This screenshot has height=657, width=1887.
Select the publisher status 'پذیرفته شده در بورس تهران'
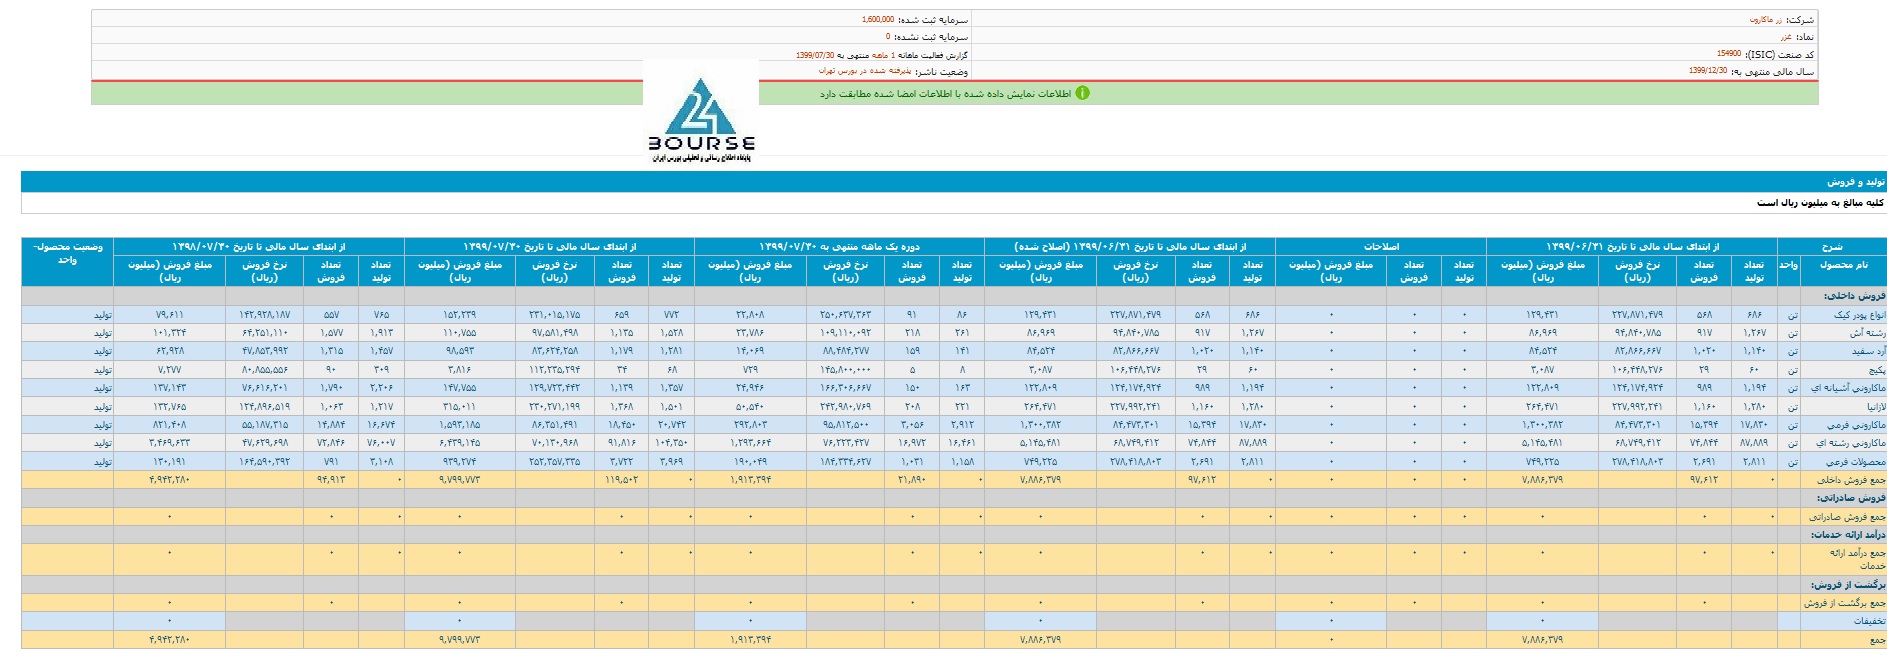click(865, 71)
